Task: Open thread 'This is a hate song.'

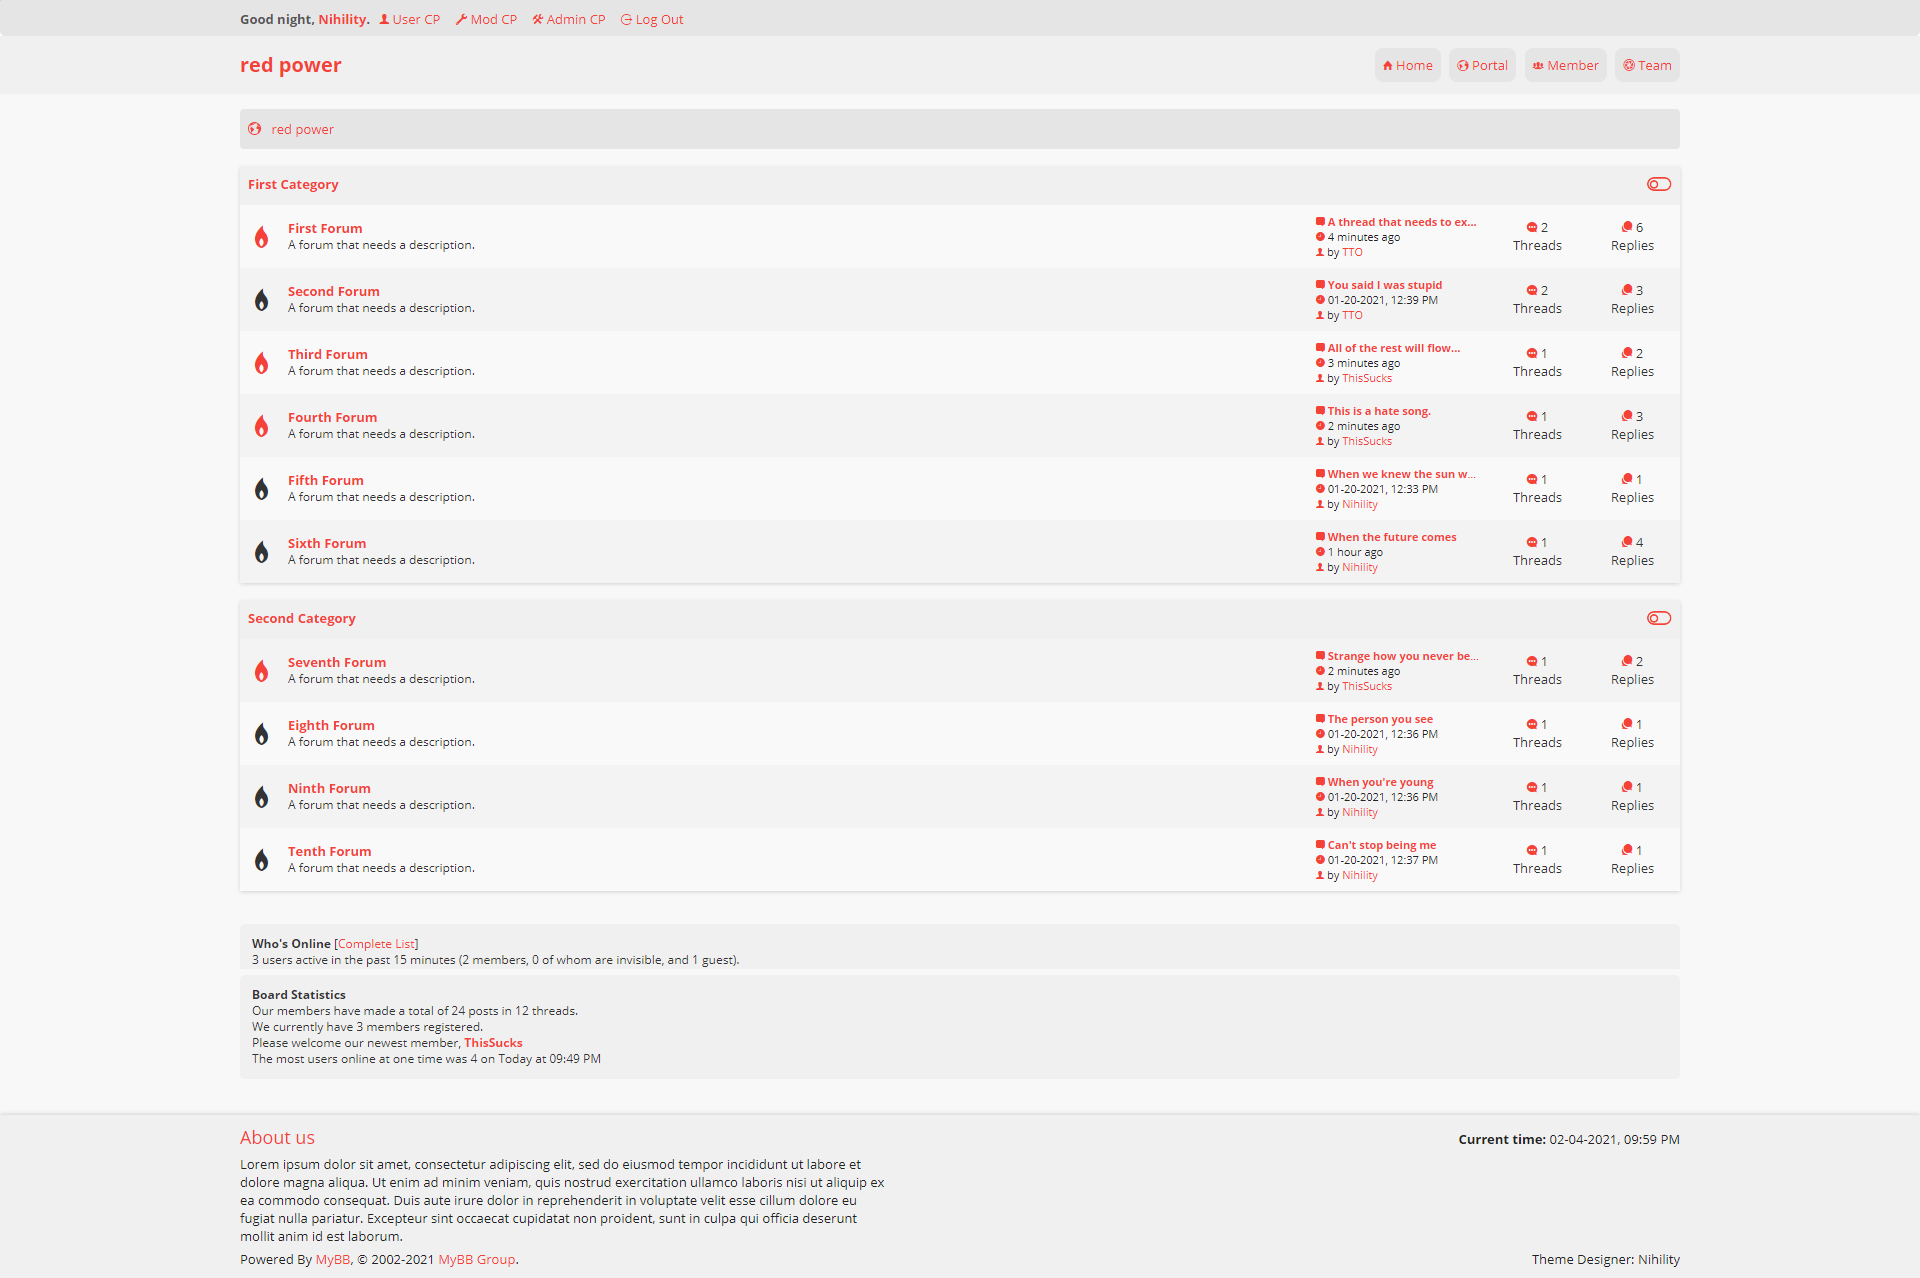Action: point(1378,411)
